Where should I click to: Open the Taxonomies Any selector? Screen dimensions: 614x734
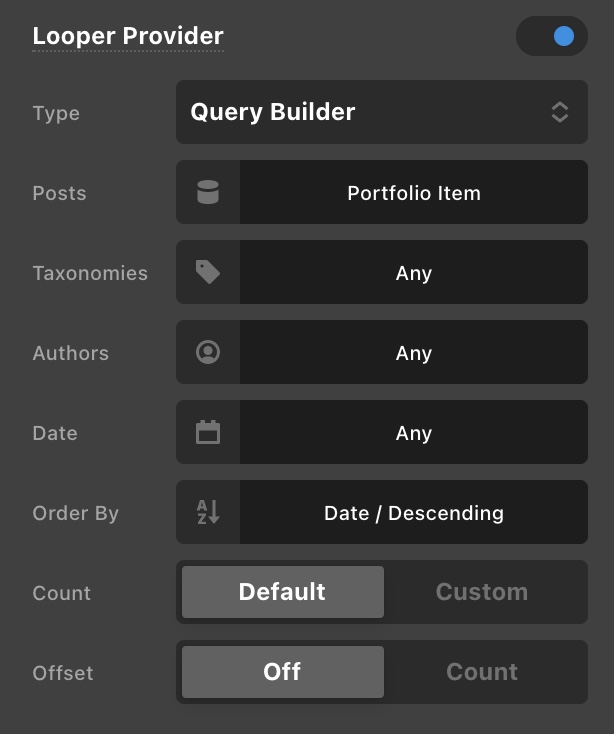coord(413,272)
